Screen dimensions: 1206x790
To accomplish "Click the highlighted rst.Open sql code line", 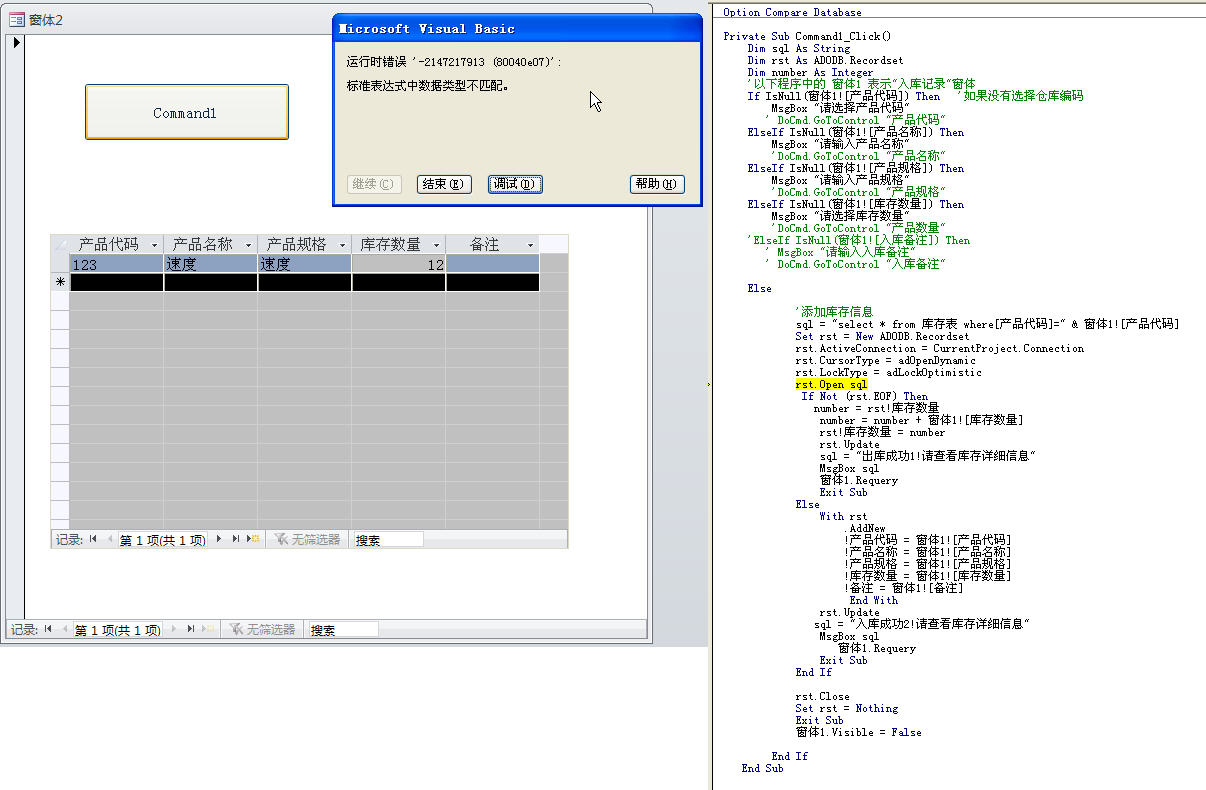I will pyautogui.click(x=831, y=384).
